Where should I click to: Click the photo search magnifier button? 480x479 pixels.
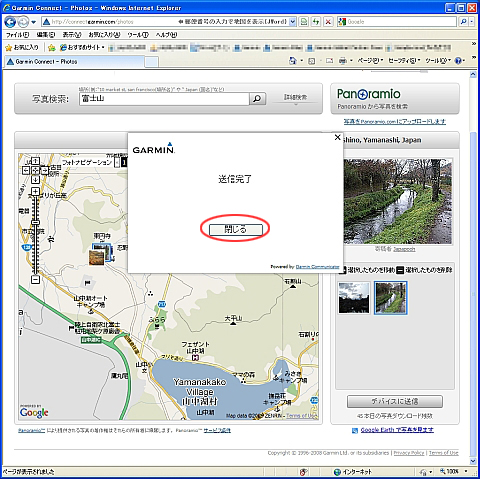coord(257,99)
